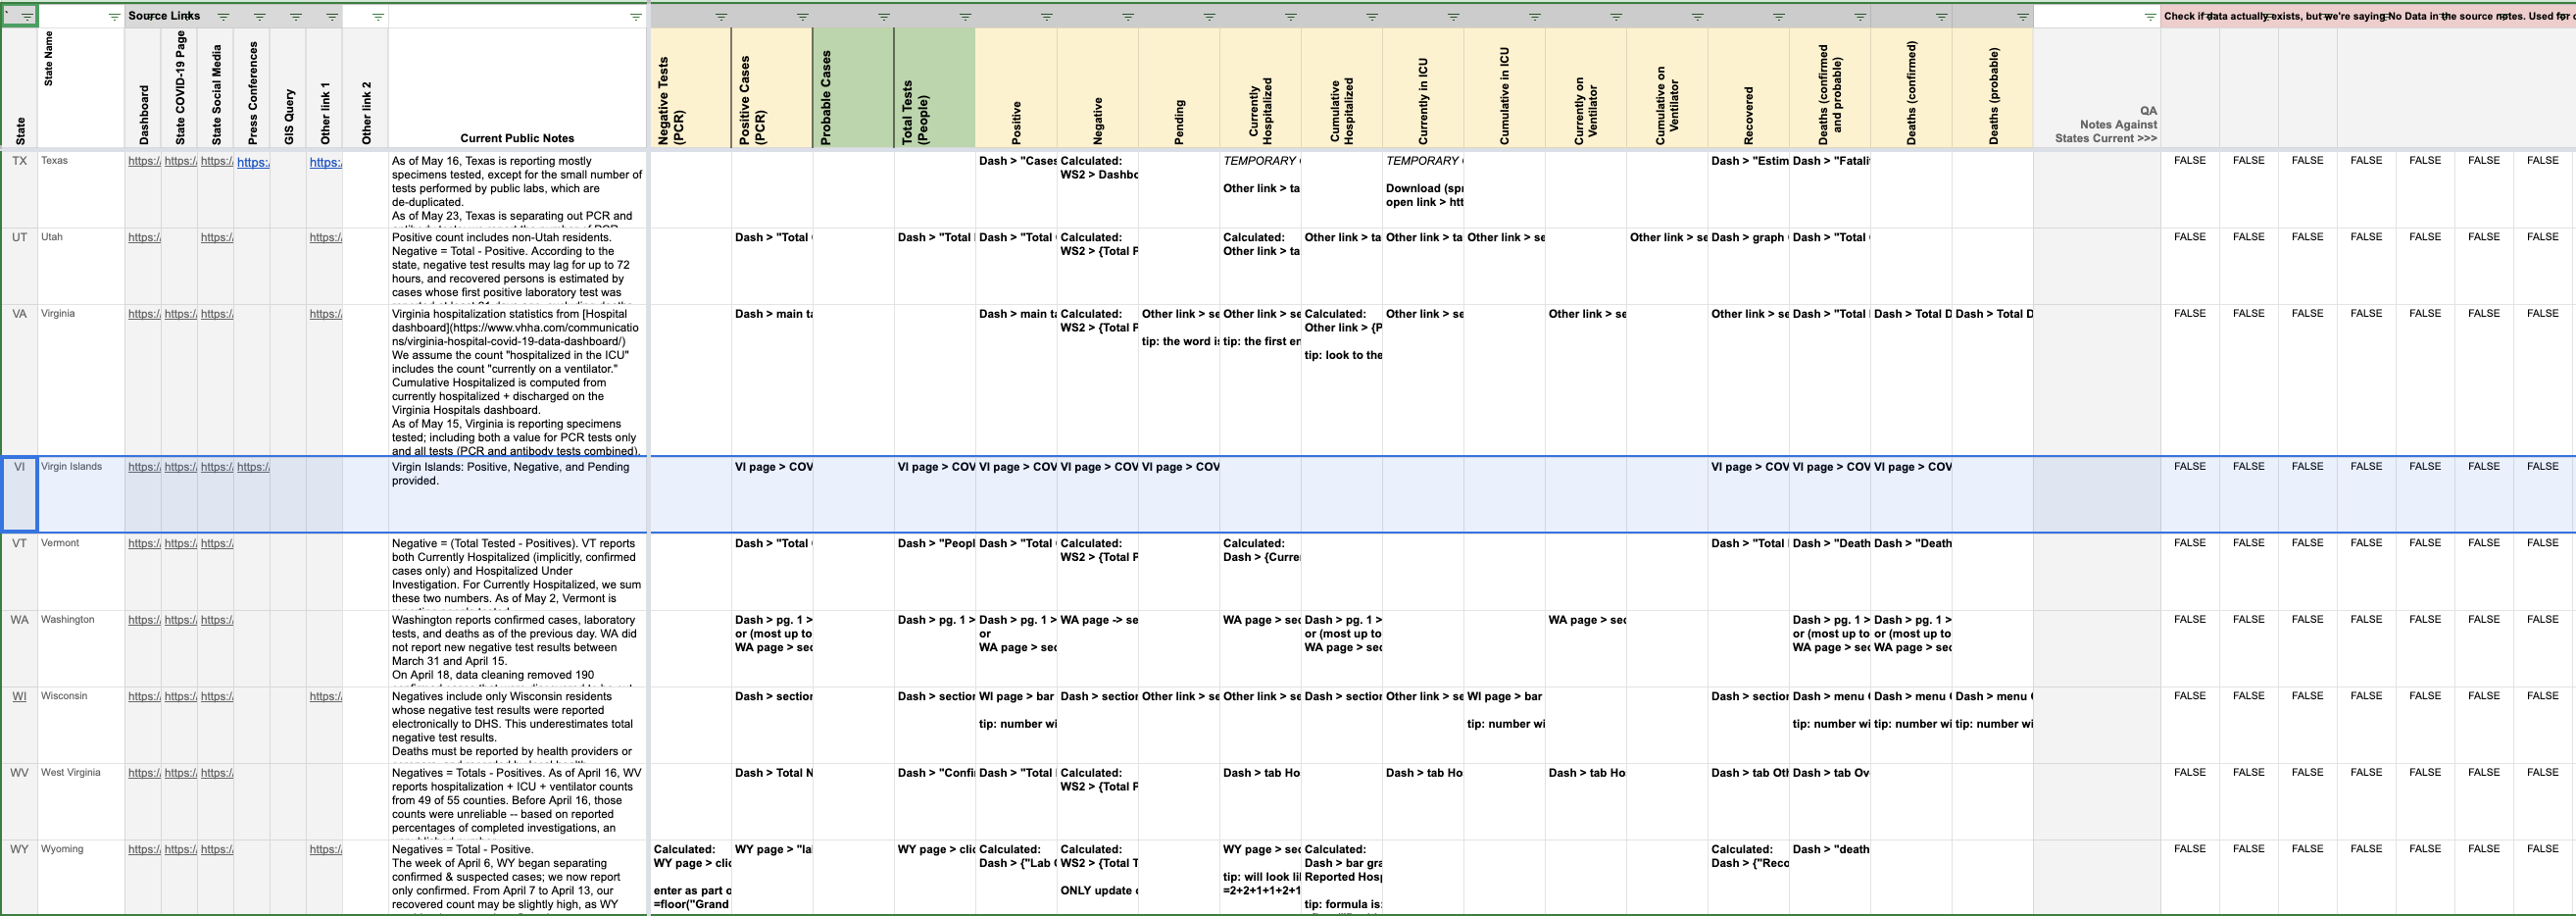
Task: Open filter icon above Other link 1 column
Action: (x=332, y=17)
